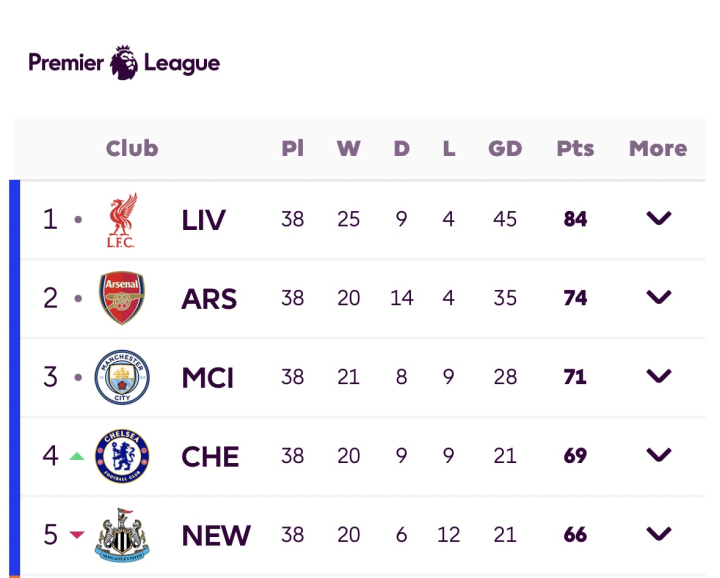720x578 pixels.
Task: Click Chelsea's green position-up arrow
Action: (77, 456)
